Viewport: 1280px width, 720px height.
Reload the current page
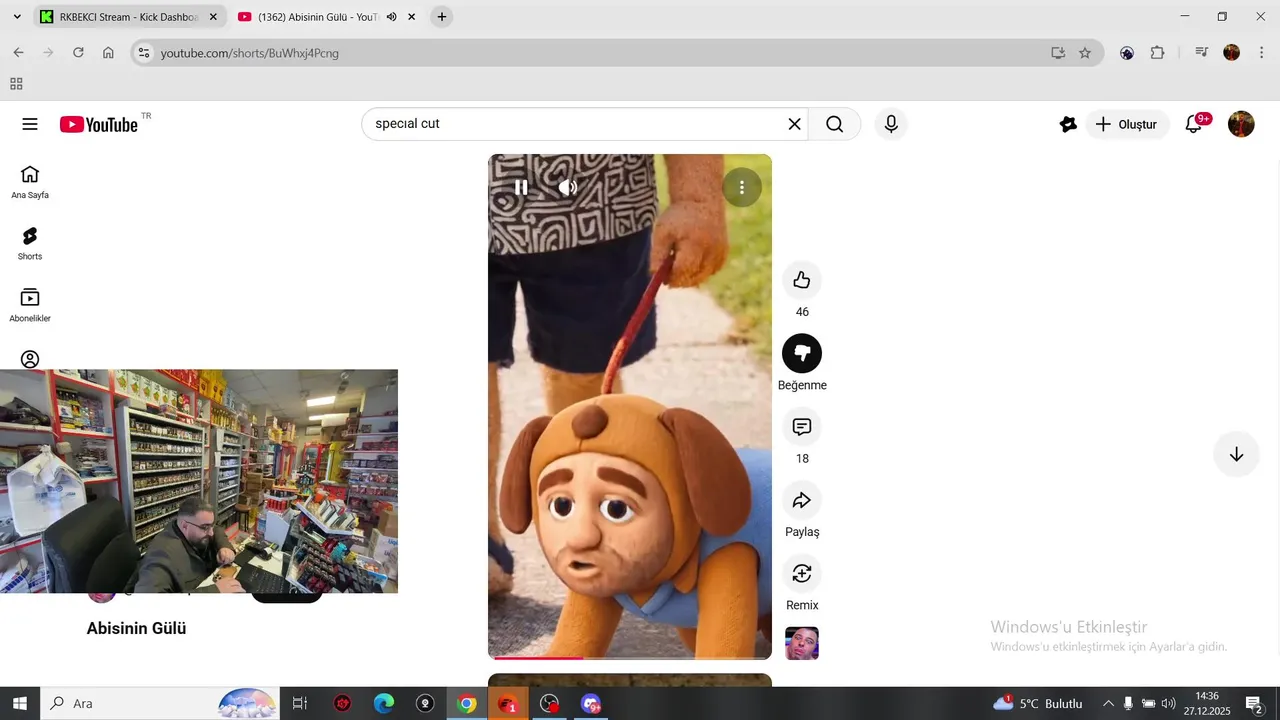tap(78, 53)
